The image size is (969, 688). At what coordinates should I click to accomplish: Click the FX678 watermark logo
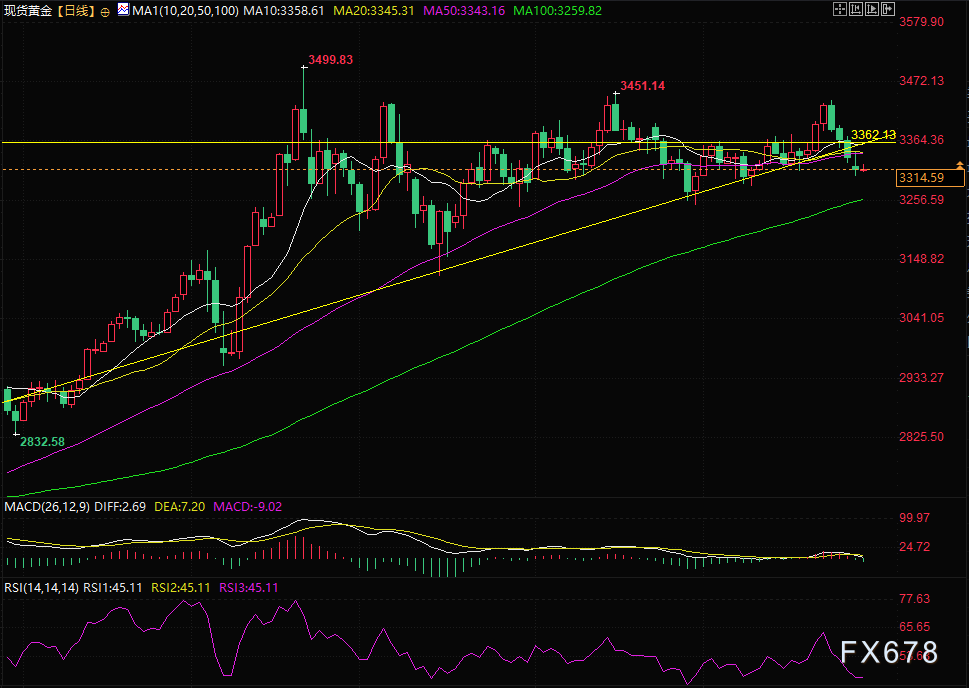pyautogui.click(x=887, y=653)
